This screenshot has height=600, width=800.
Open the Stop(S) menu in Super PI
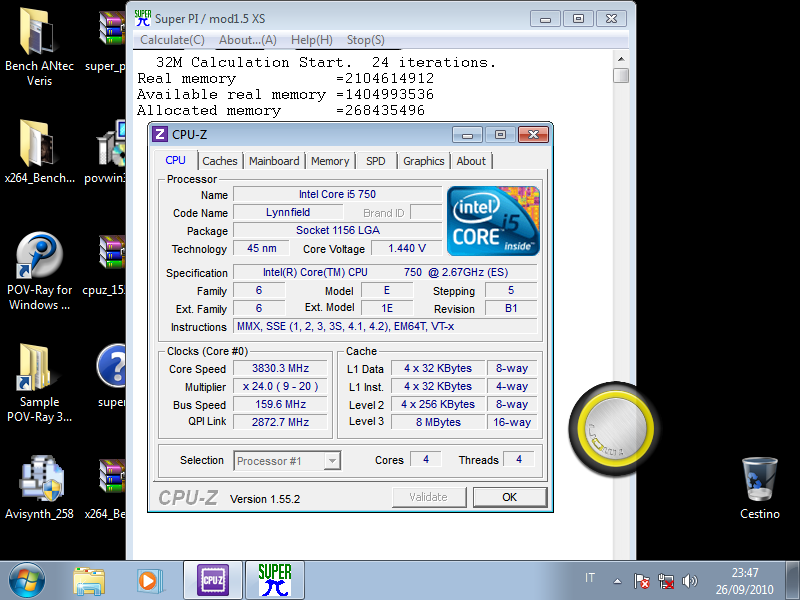pos(365,40)
